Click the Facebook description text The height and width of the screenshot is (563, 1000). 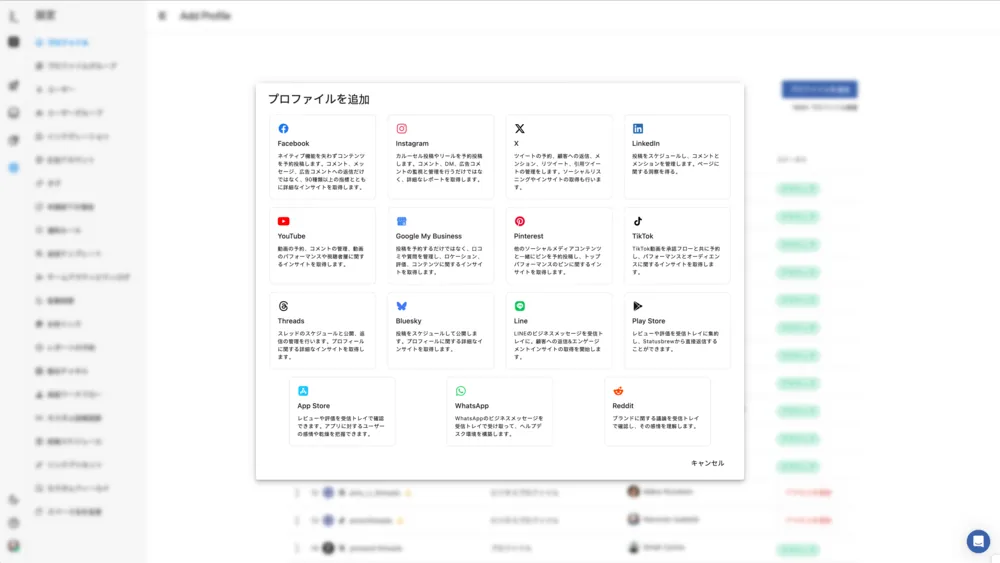[321, 172]
